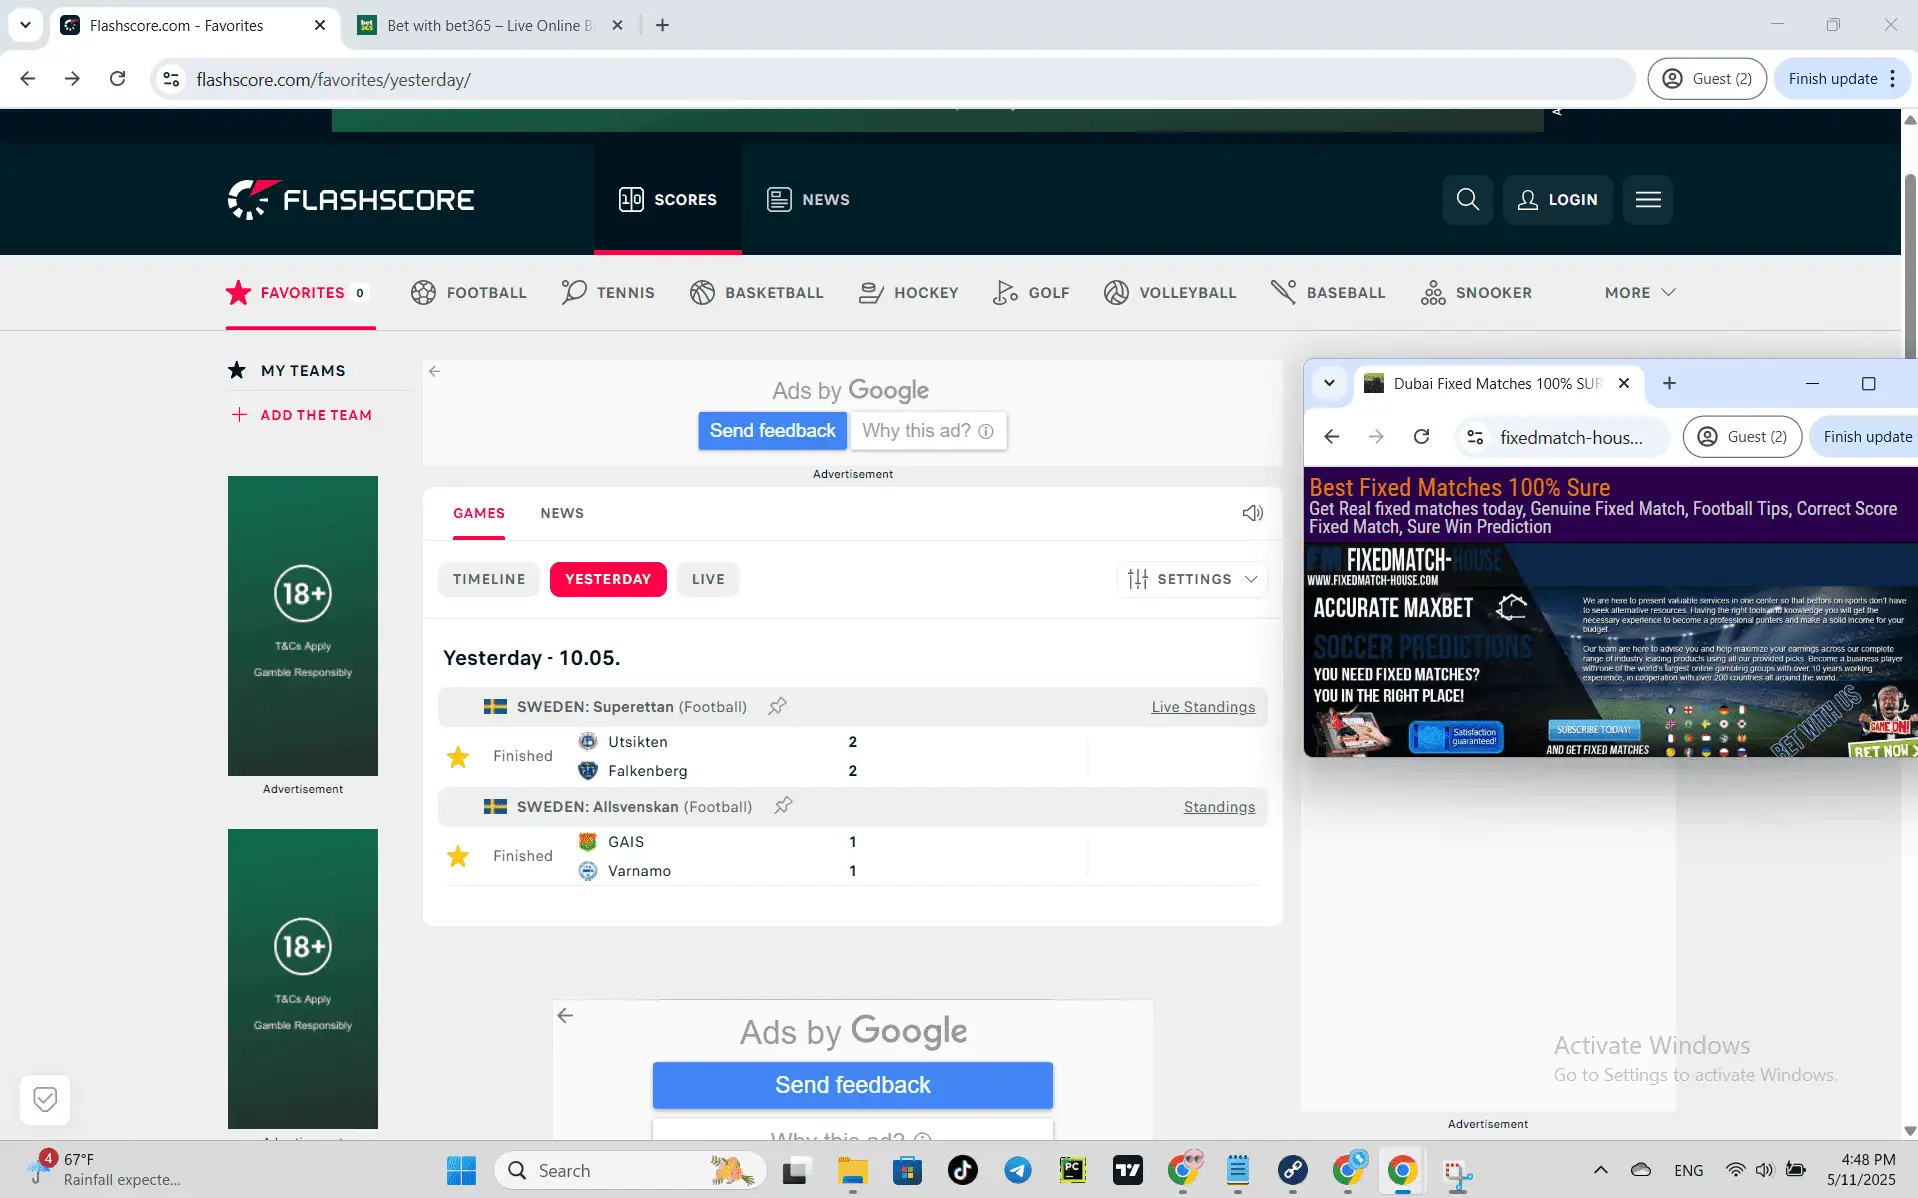Viewport: 1918px width, 1198px height.
Task: Select the LIVE filter pill
Action: [707, 579]
